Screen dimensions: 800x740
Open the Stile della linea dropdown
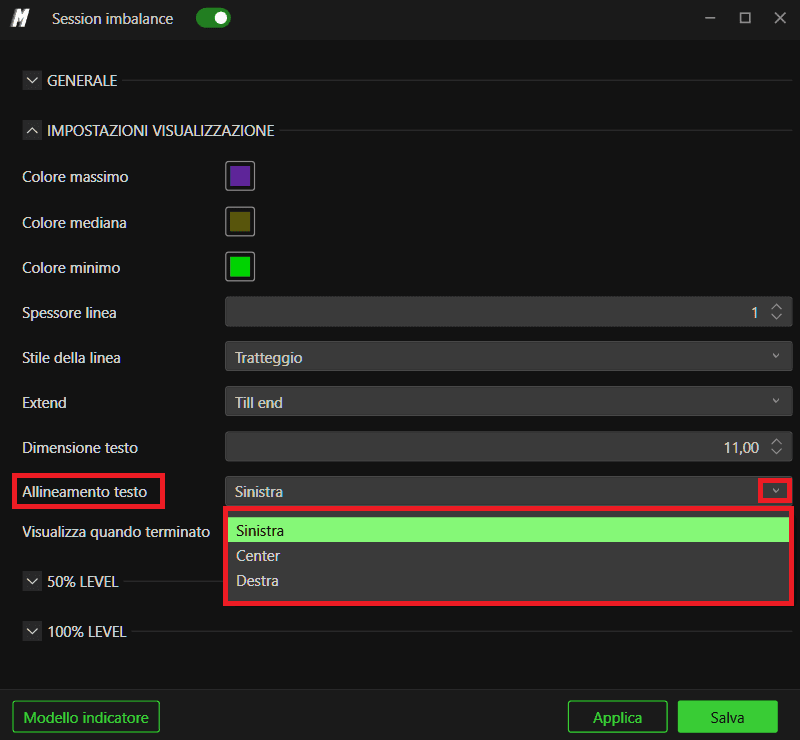508,357
